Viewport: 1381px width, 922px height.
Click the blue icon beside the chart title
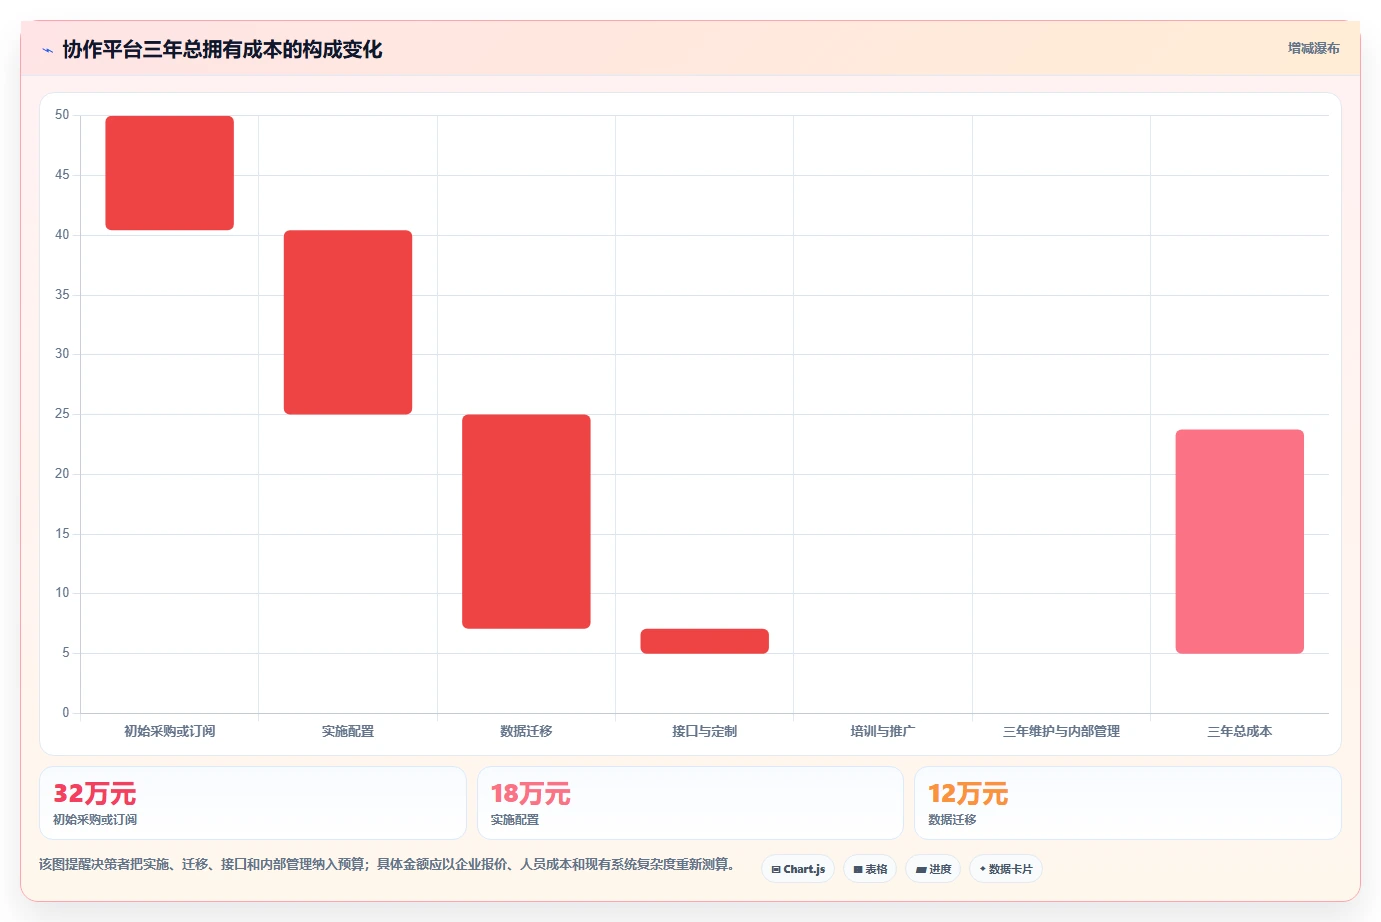point(47,50)
